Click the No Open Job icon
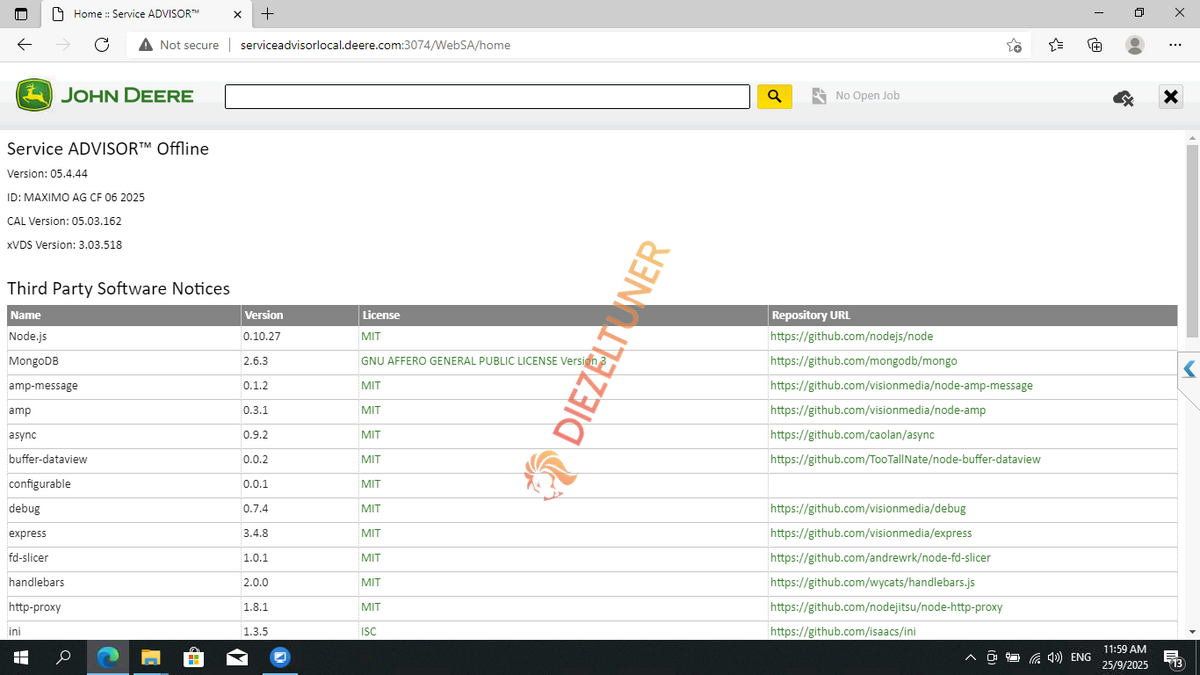The height and width of the screenshot is (675, 1200). [x=819, y=95]
